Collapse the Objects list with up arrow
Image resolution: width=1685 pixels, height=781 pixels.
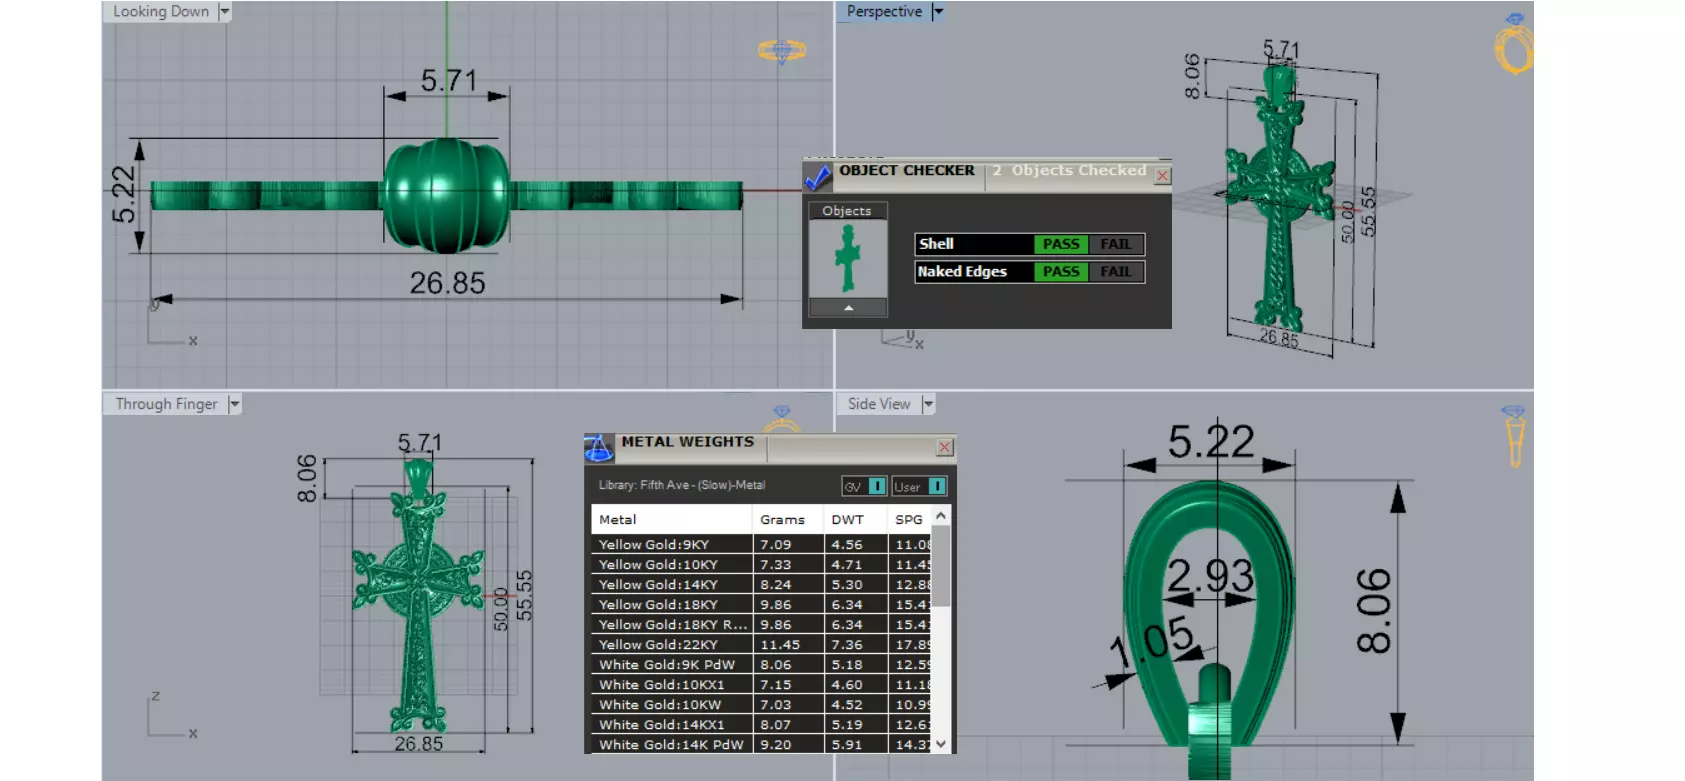848,308
